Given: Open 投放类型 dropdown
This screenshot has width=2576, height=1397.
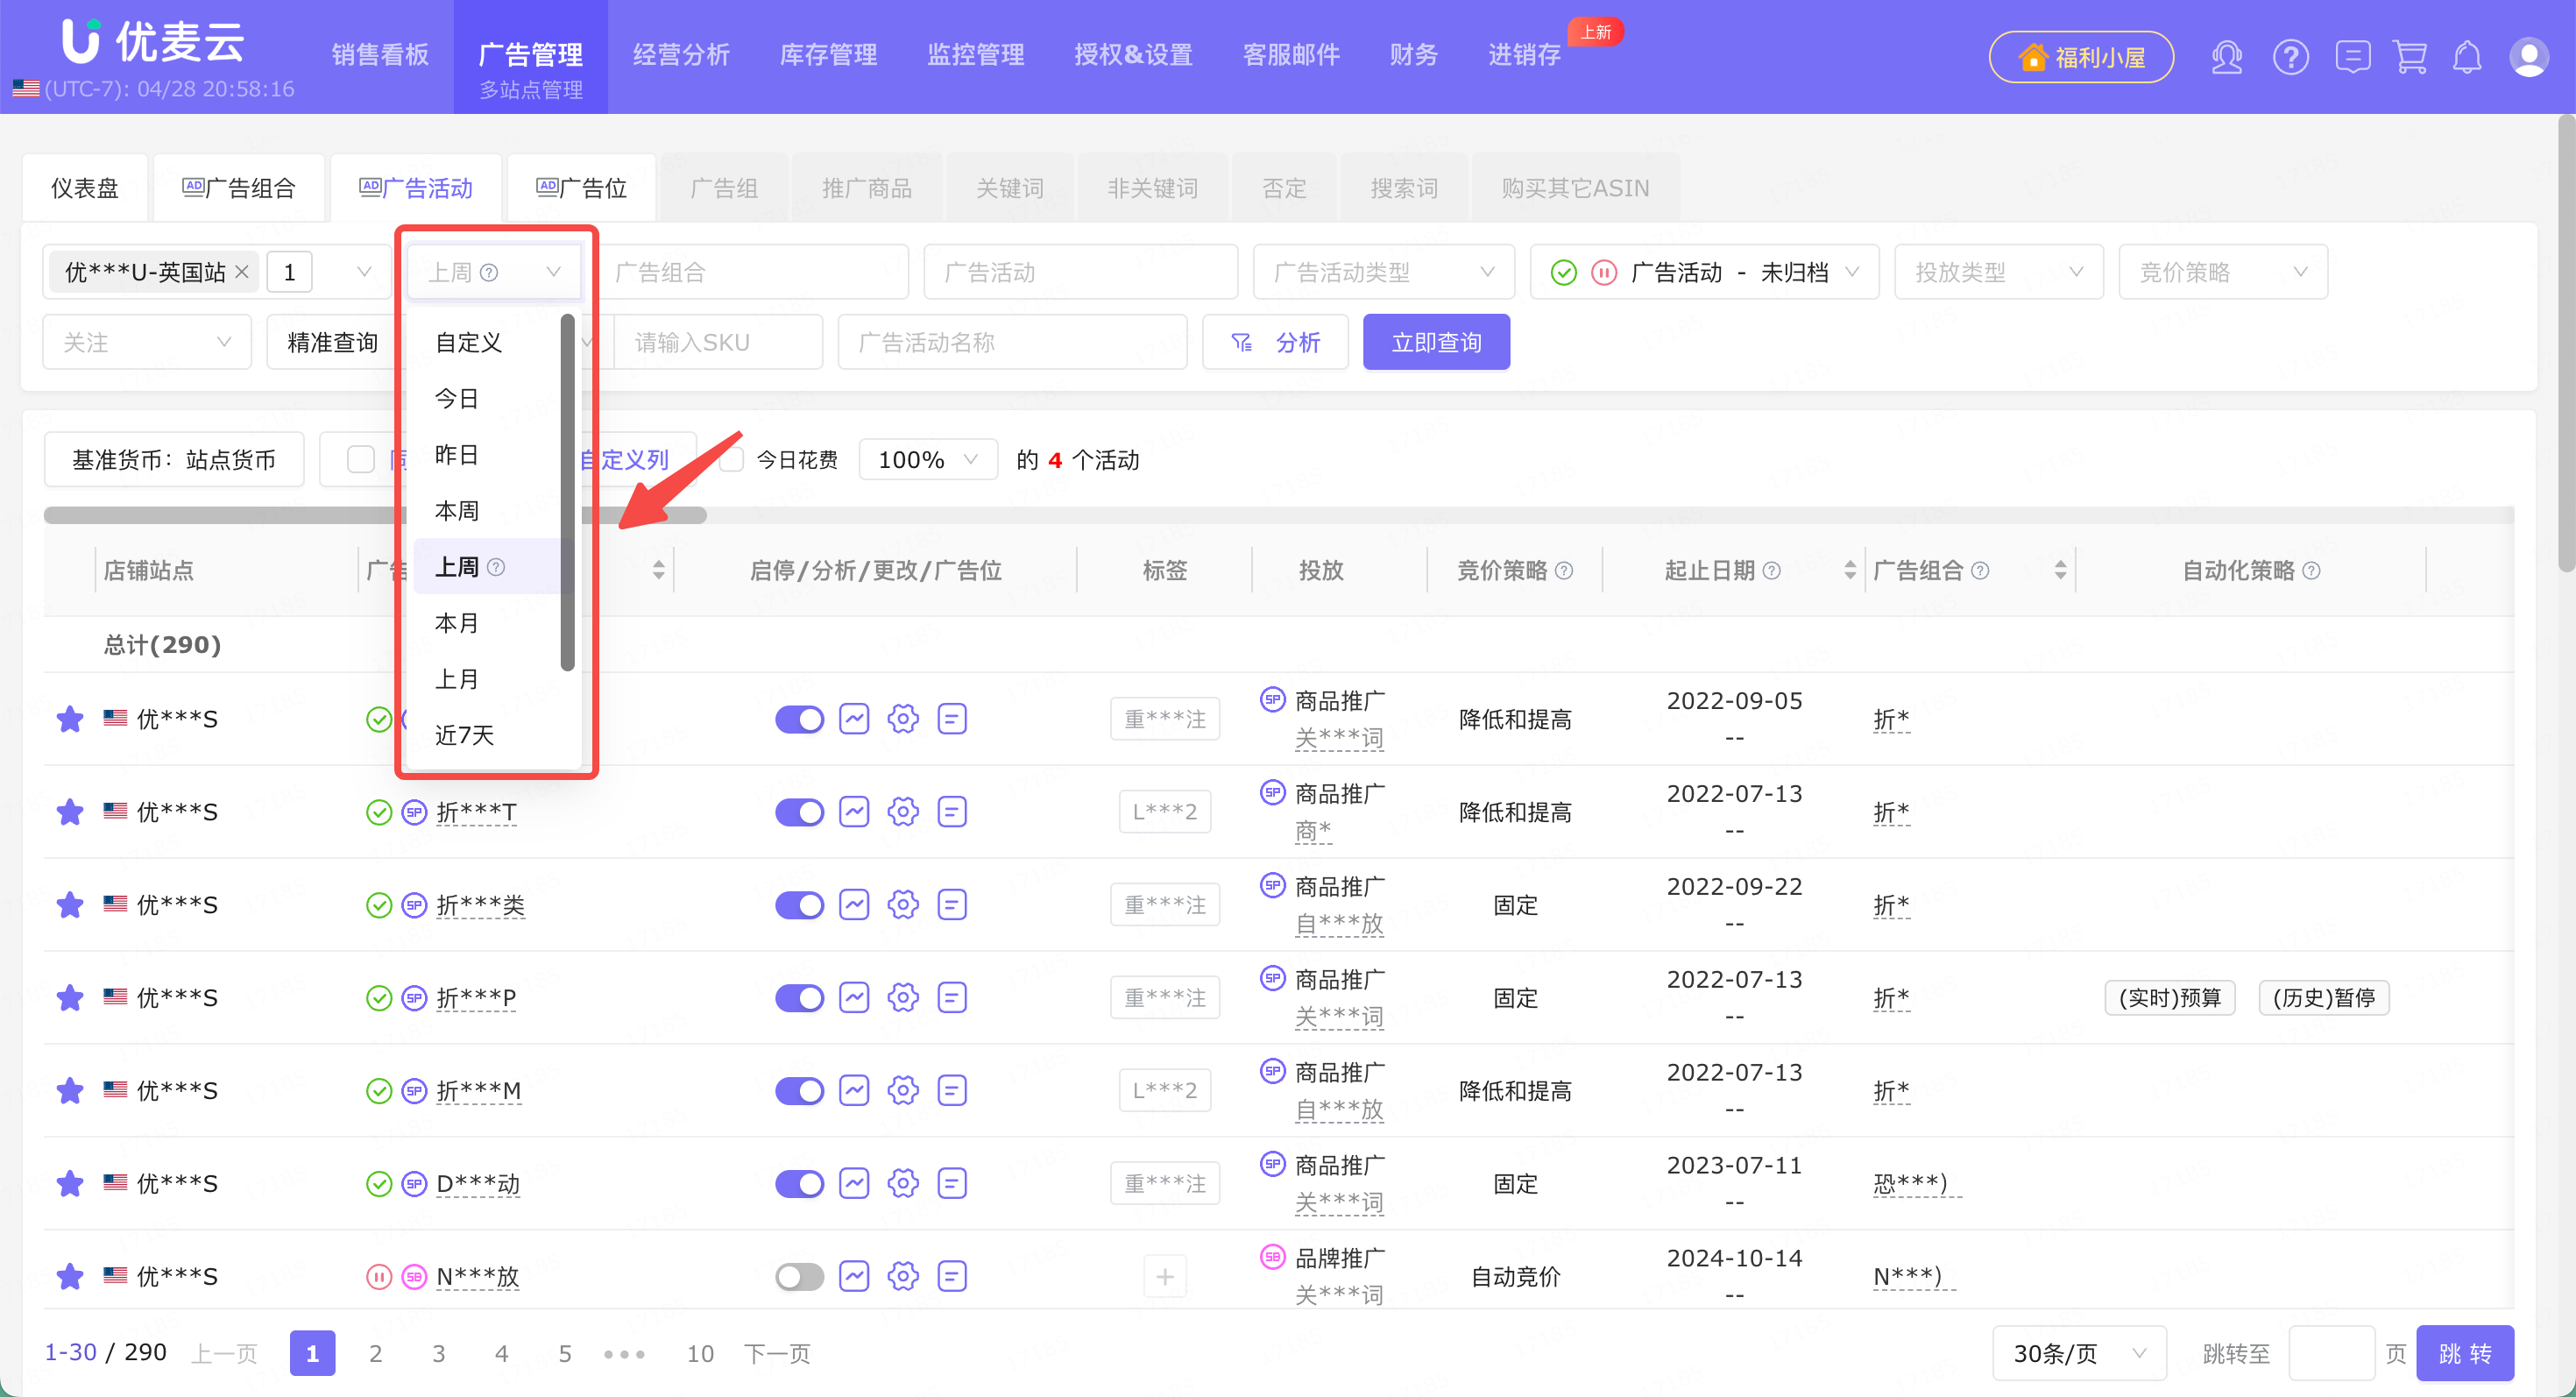Looking at the screenshot, I should 1998,272.
